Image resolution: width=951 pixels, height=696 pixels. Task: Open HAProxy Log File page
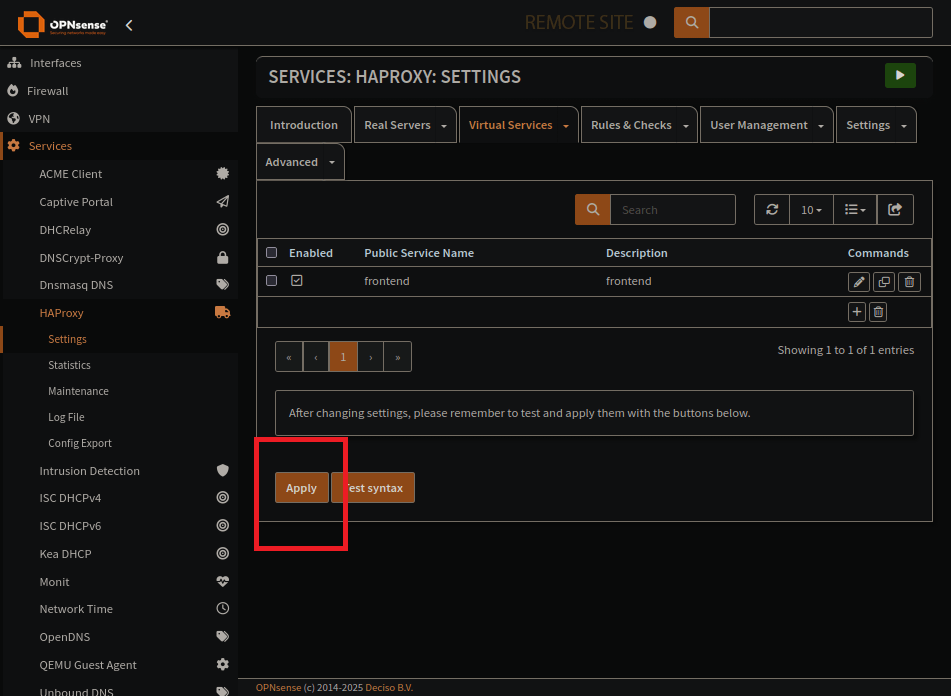66,417
